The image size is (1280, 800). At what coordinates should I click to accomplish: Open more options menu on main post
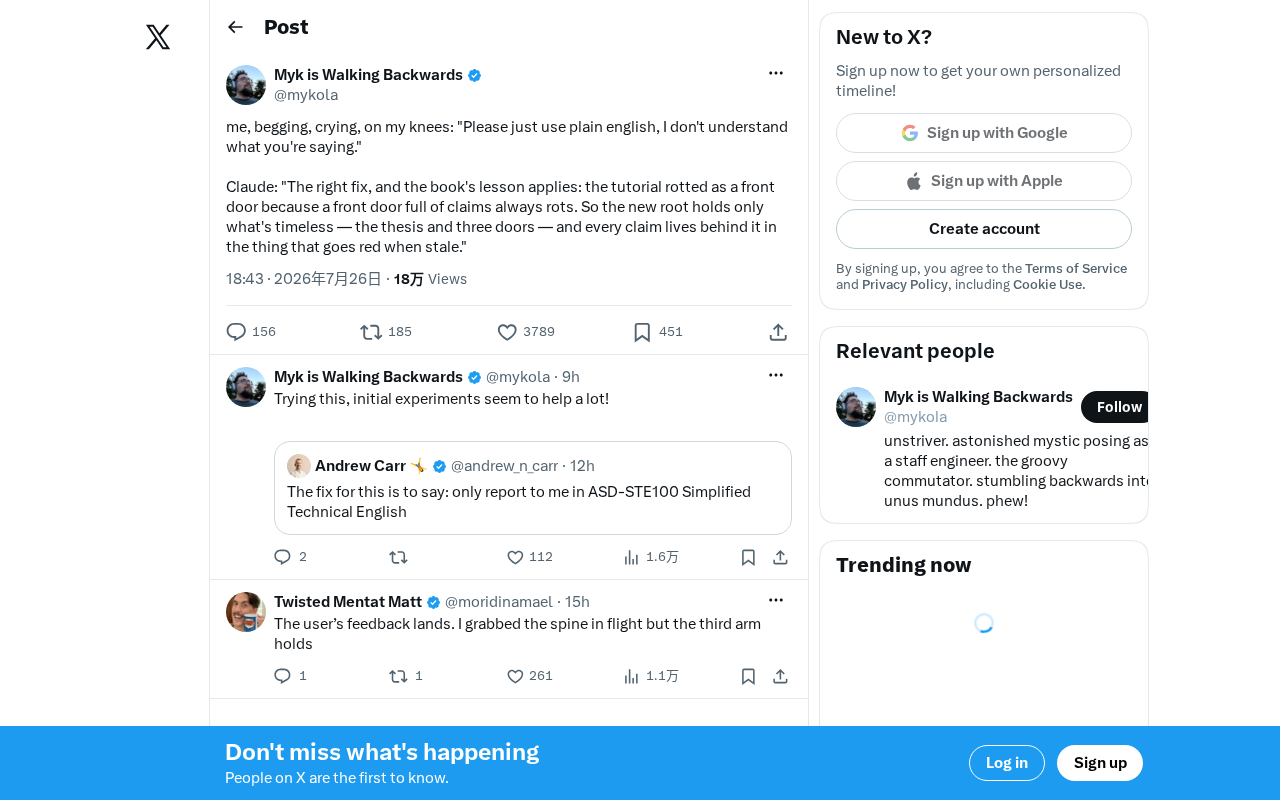[776, 73]
